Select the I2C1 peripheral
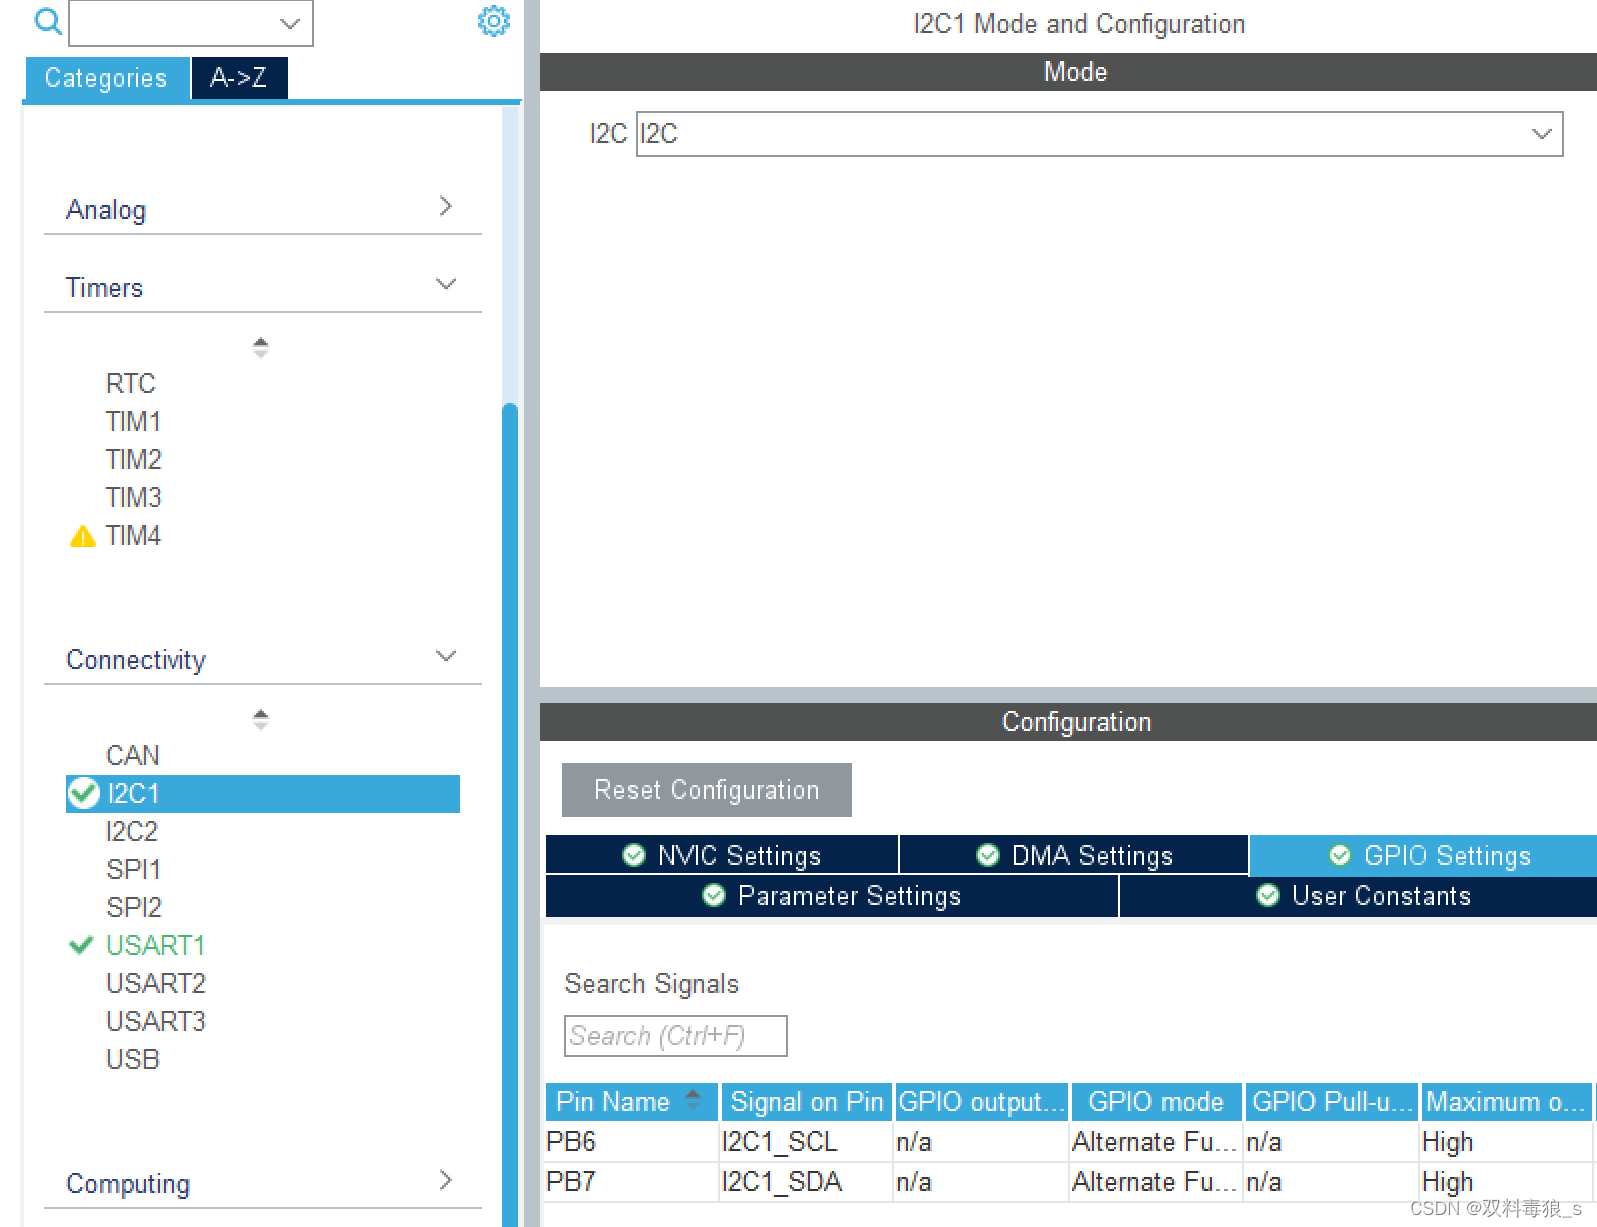Viewport: 1597px width, 1227px height. (263, 794)
